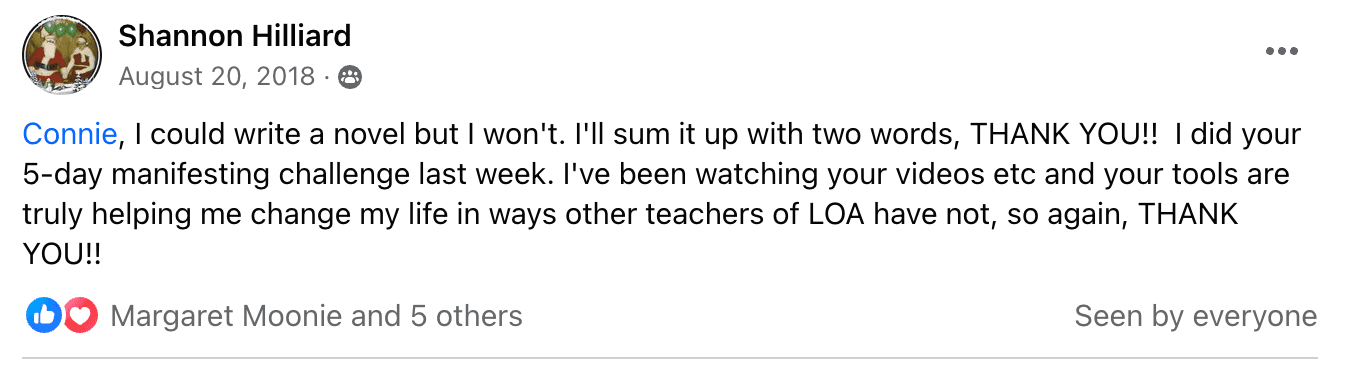
Task: Click the red Love heart reaction icon
Action: point(80,317)
